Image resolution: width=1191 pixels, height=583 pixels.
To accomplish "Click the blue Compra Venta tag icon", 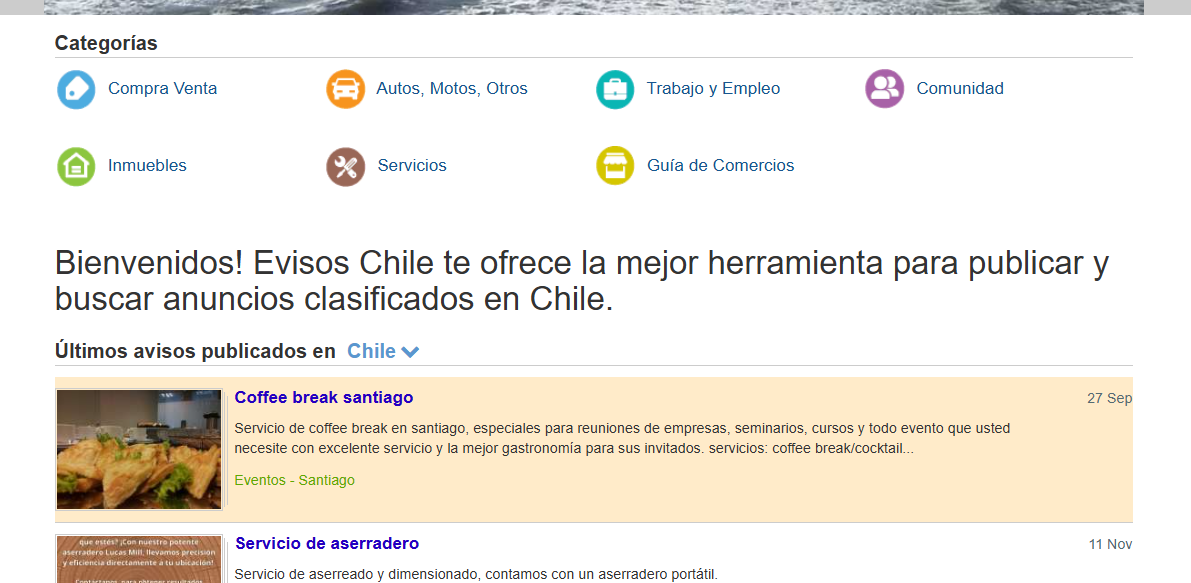I will tap(76, 89).
